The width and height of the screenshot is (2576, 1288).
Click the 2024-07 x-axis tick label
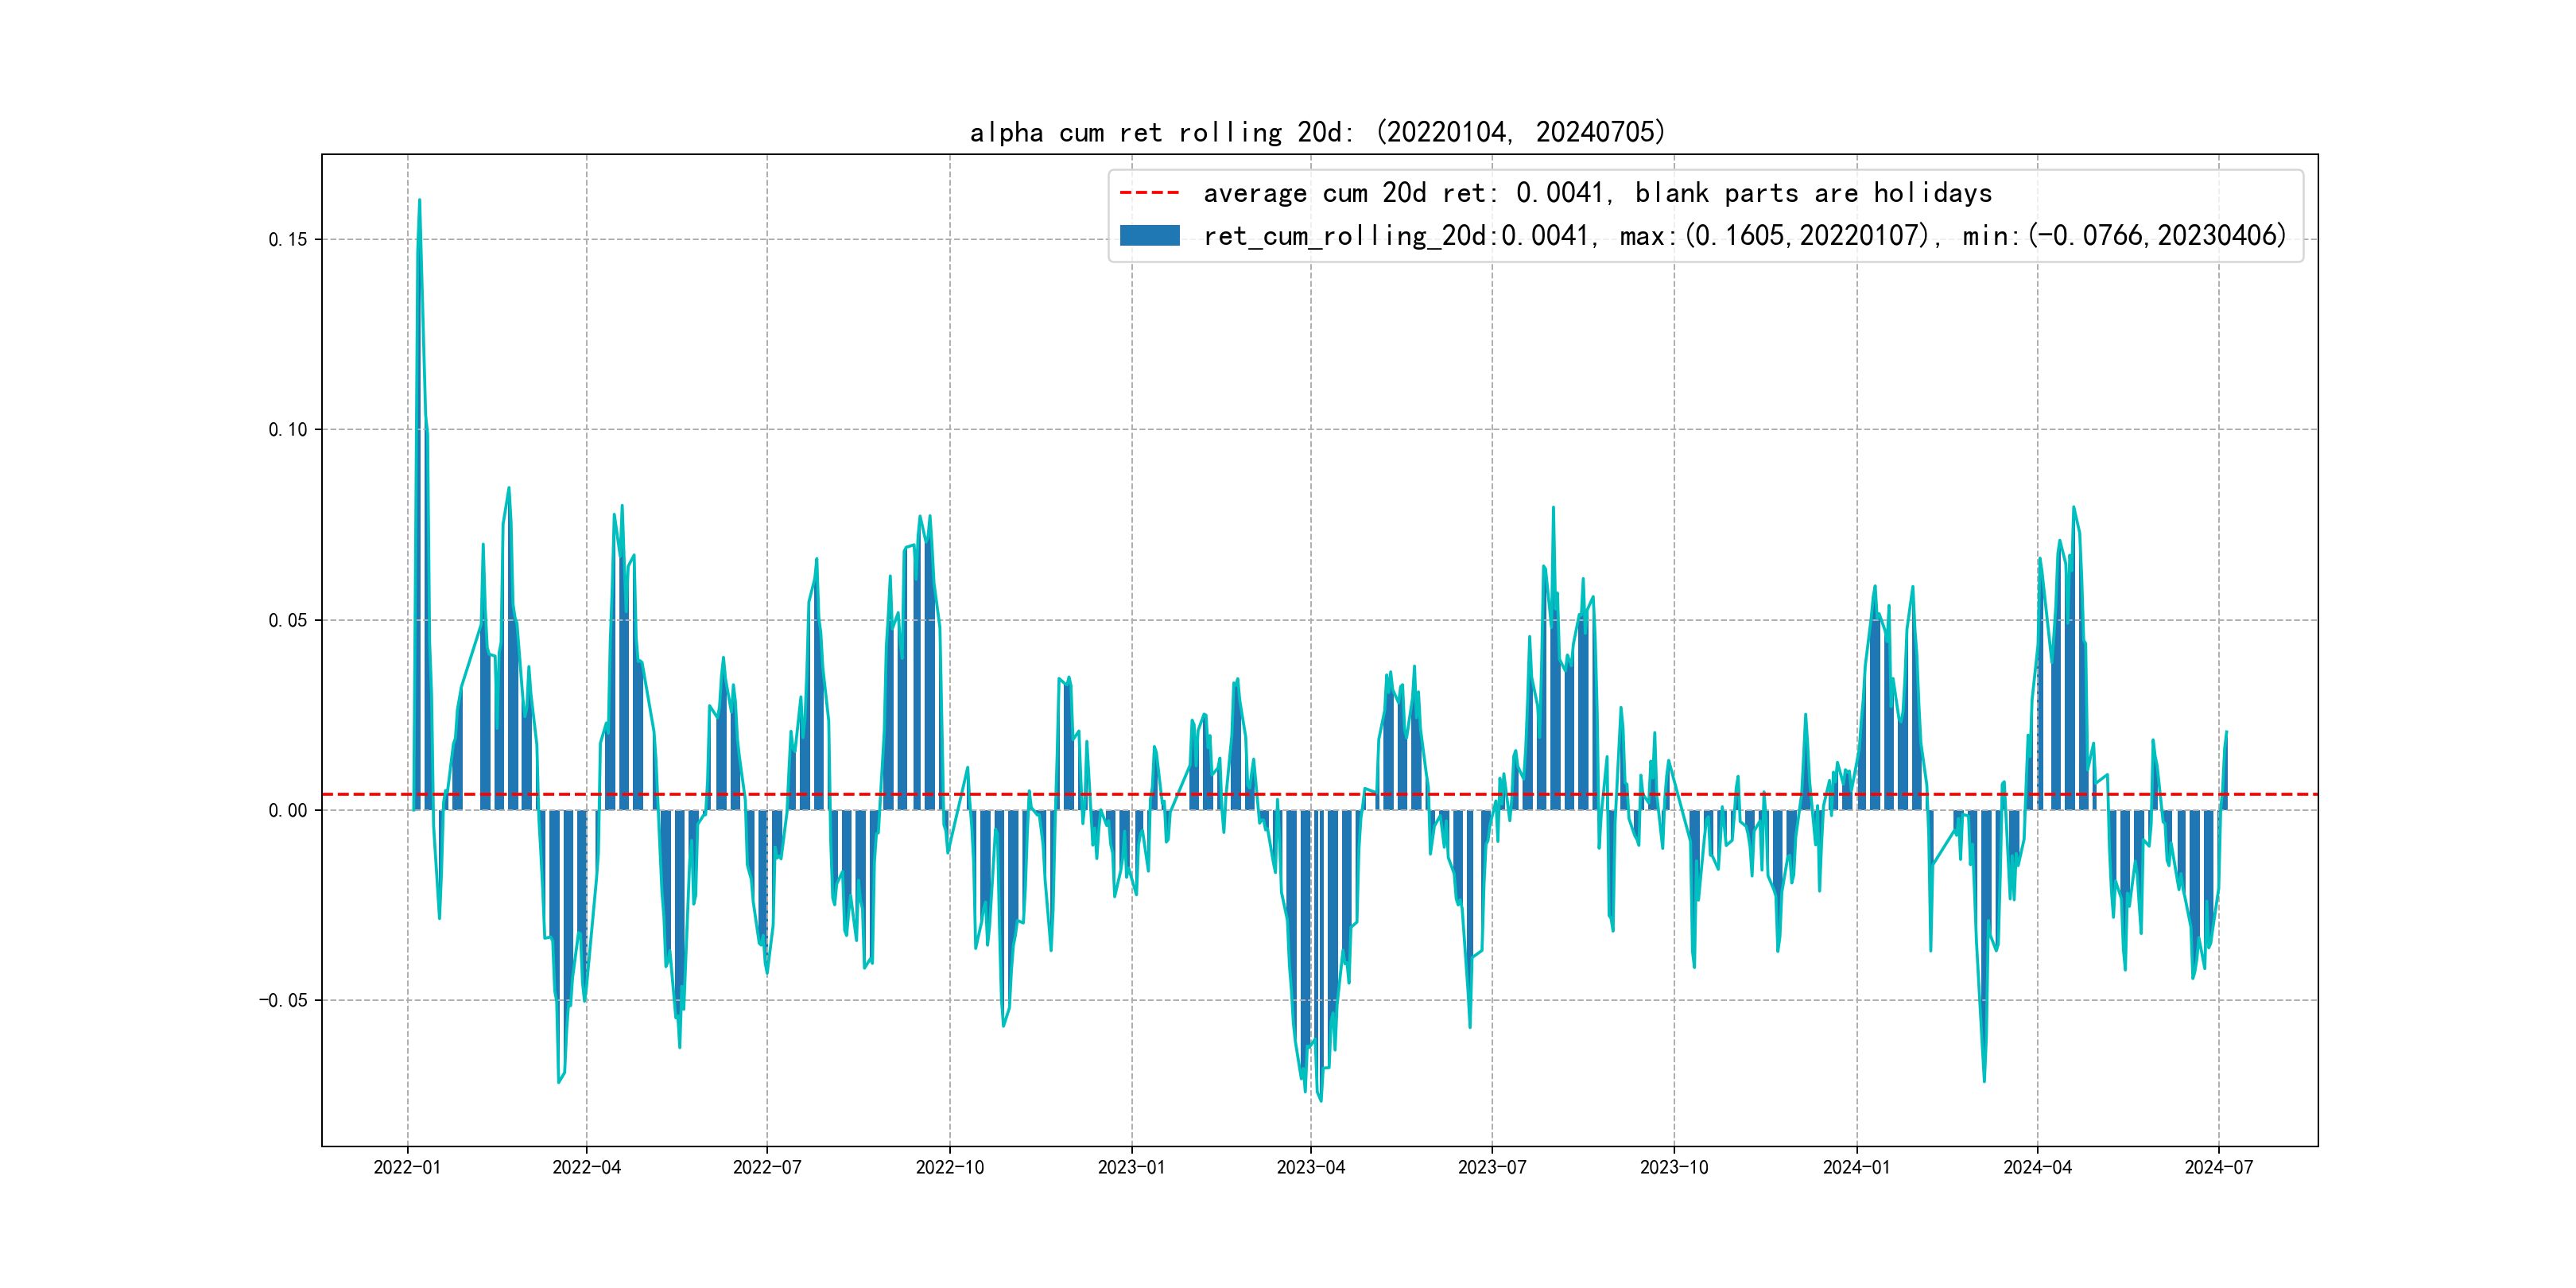point(2219,1167)
